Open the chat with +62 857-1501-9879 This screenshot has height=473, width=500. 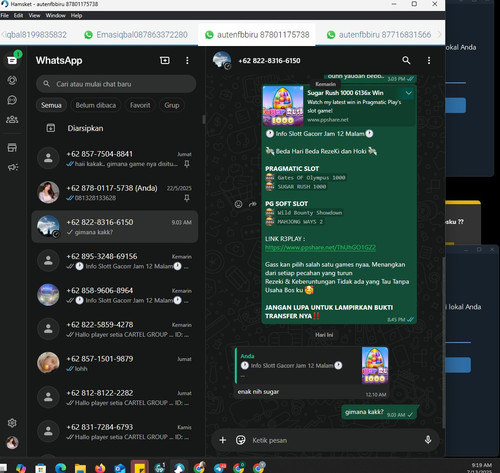115,363
